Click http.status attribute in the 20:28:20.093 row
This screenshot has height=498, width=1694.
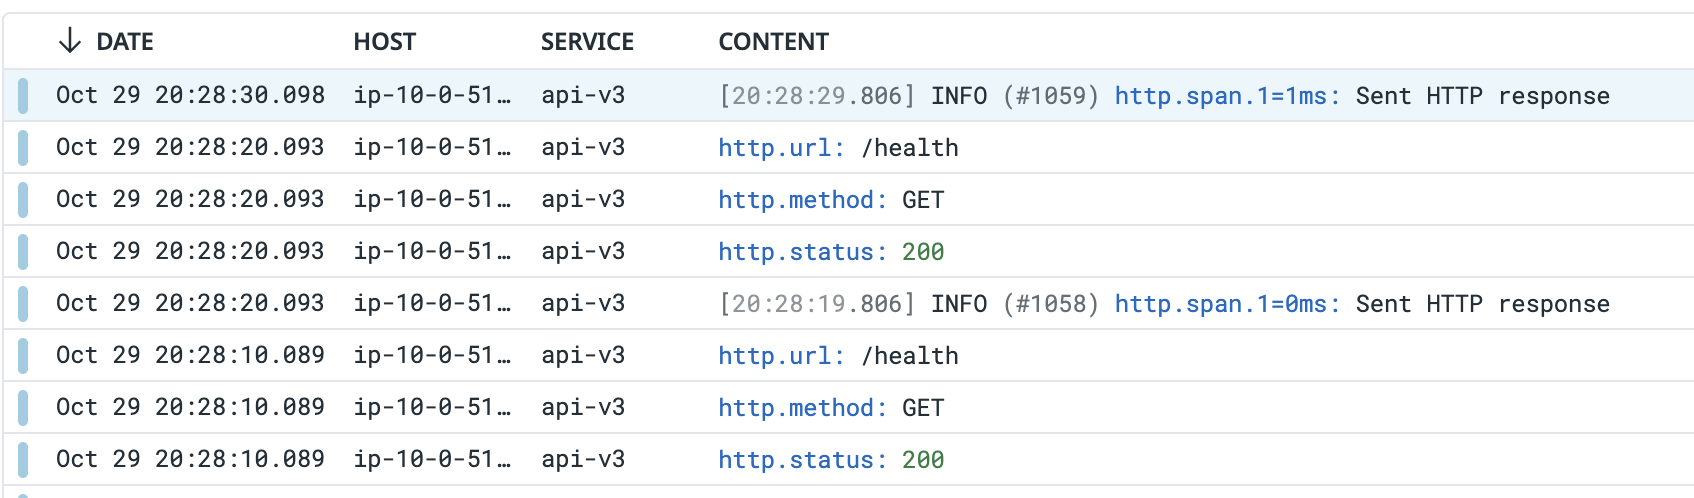coord(802,252)
